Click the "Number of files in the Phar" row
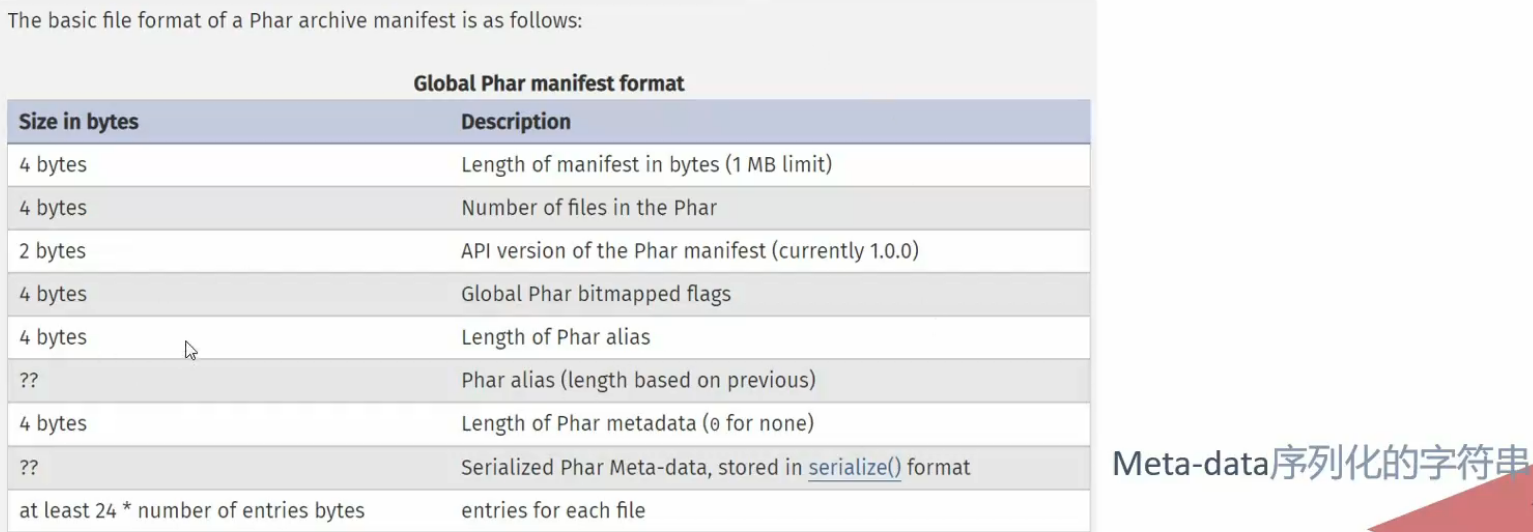 (588, 208)
